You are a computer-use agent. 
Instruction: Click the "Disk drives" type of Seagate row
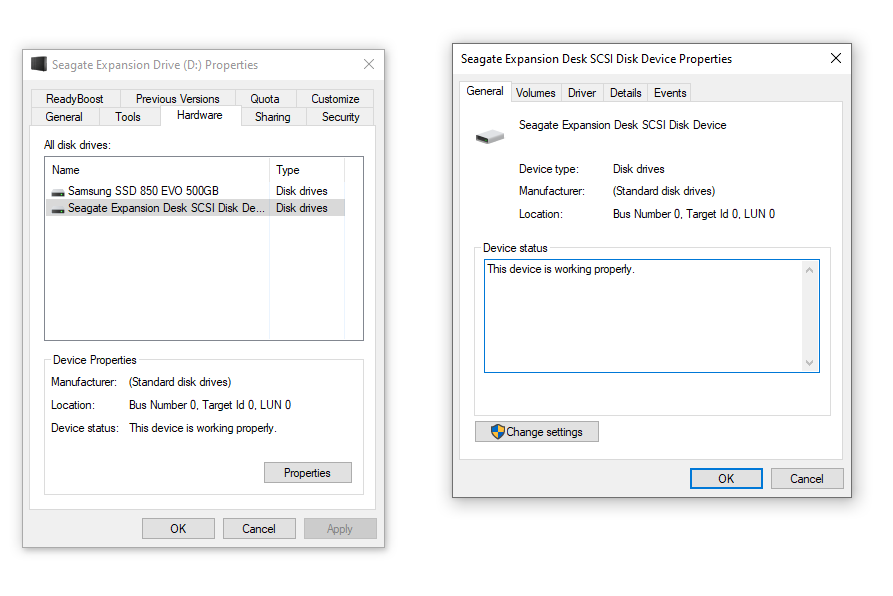pyautogui.click(x=302, y=208)
